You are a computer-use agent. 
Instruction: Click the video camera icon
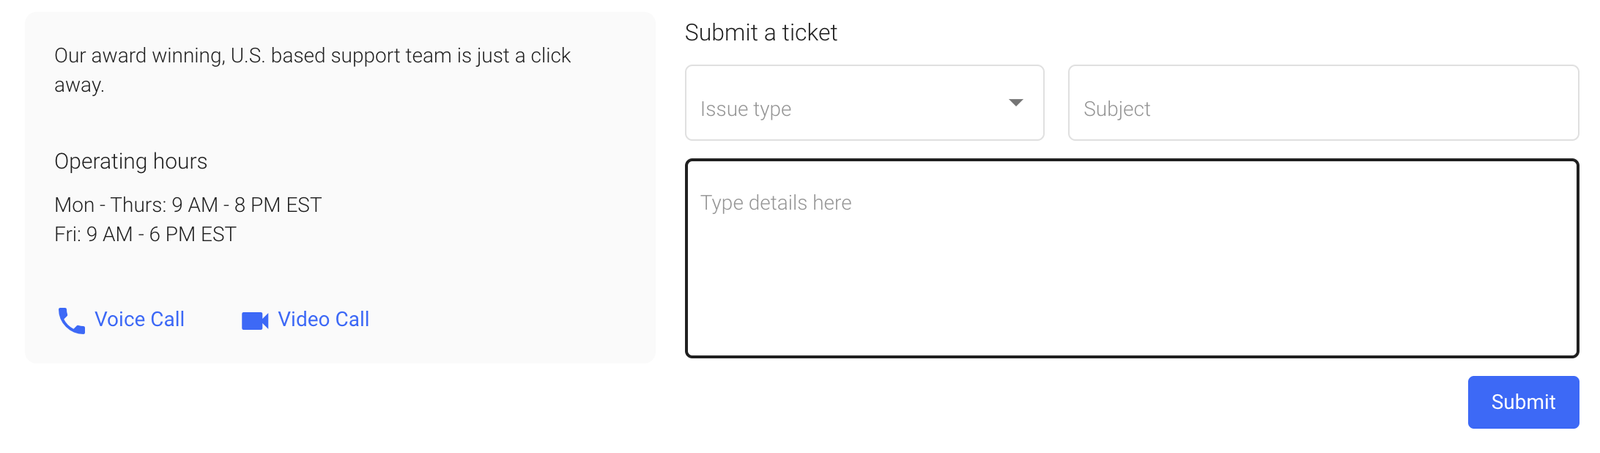click(x=255, y=320)
